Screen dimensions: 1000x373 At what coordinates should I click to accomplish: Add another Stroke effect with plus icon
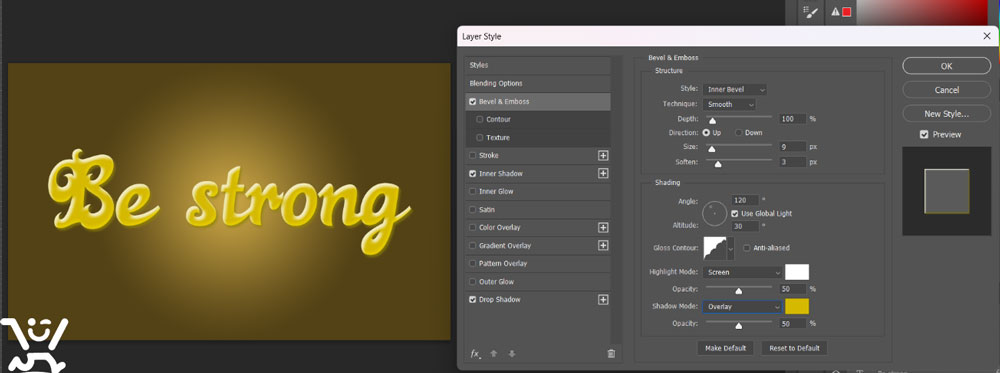coord(603,156)
